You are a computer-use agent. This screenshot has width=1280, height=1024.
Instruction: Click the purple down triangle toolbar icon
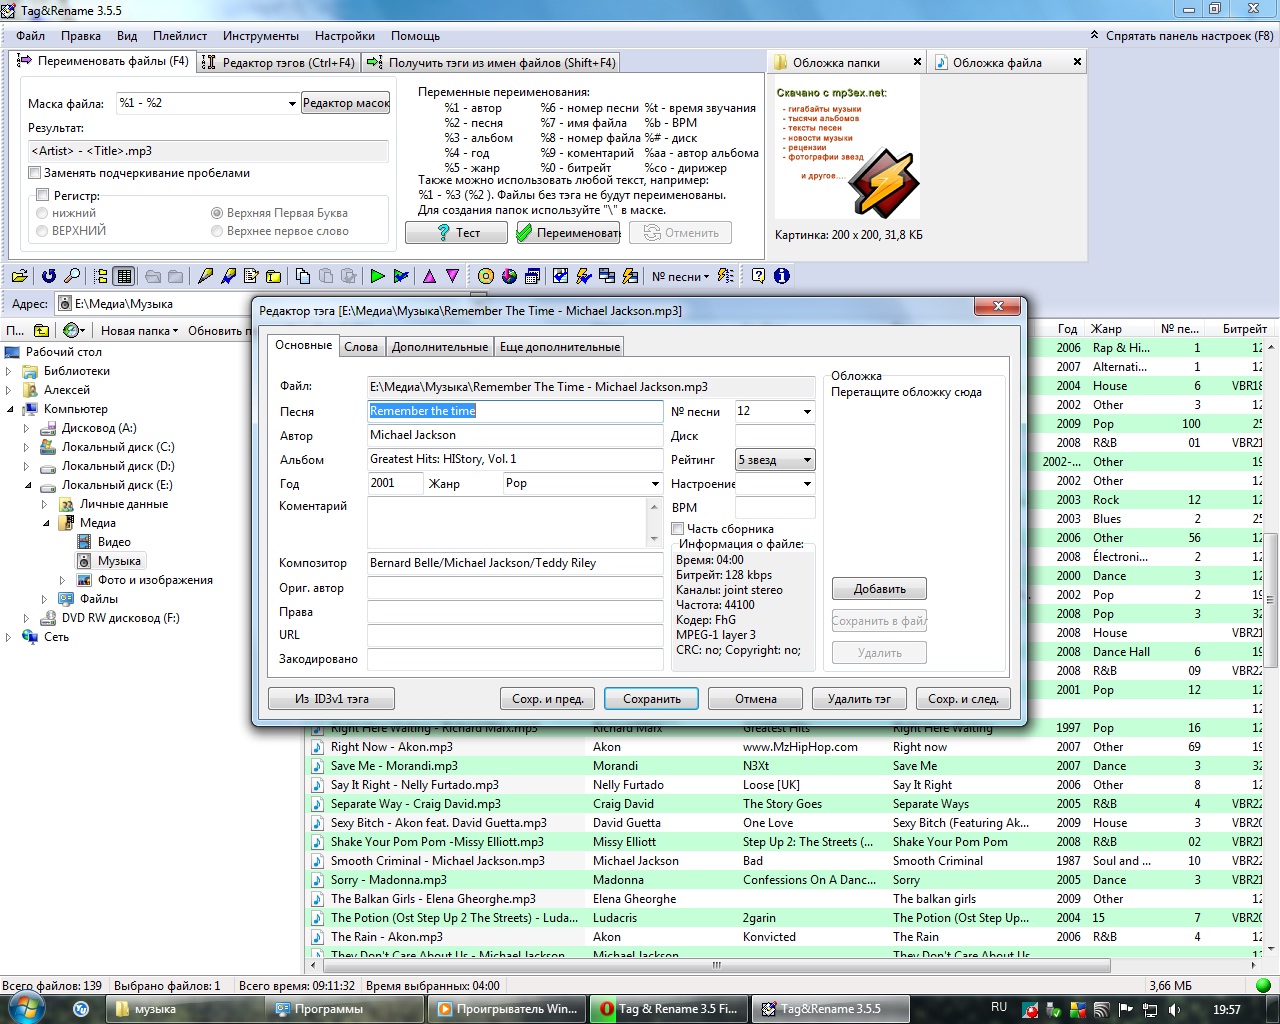(452, 276)
